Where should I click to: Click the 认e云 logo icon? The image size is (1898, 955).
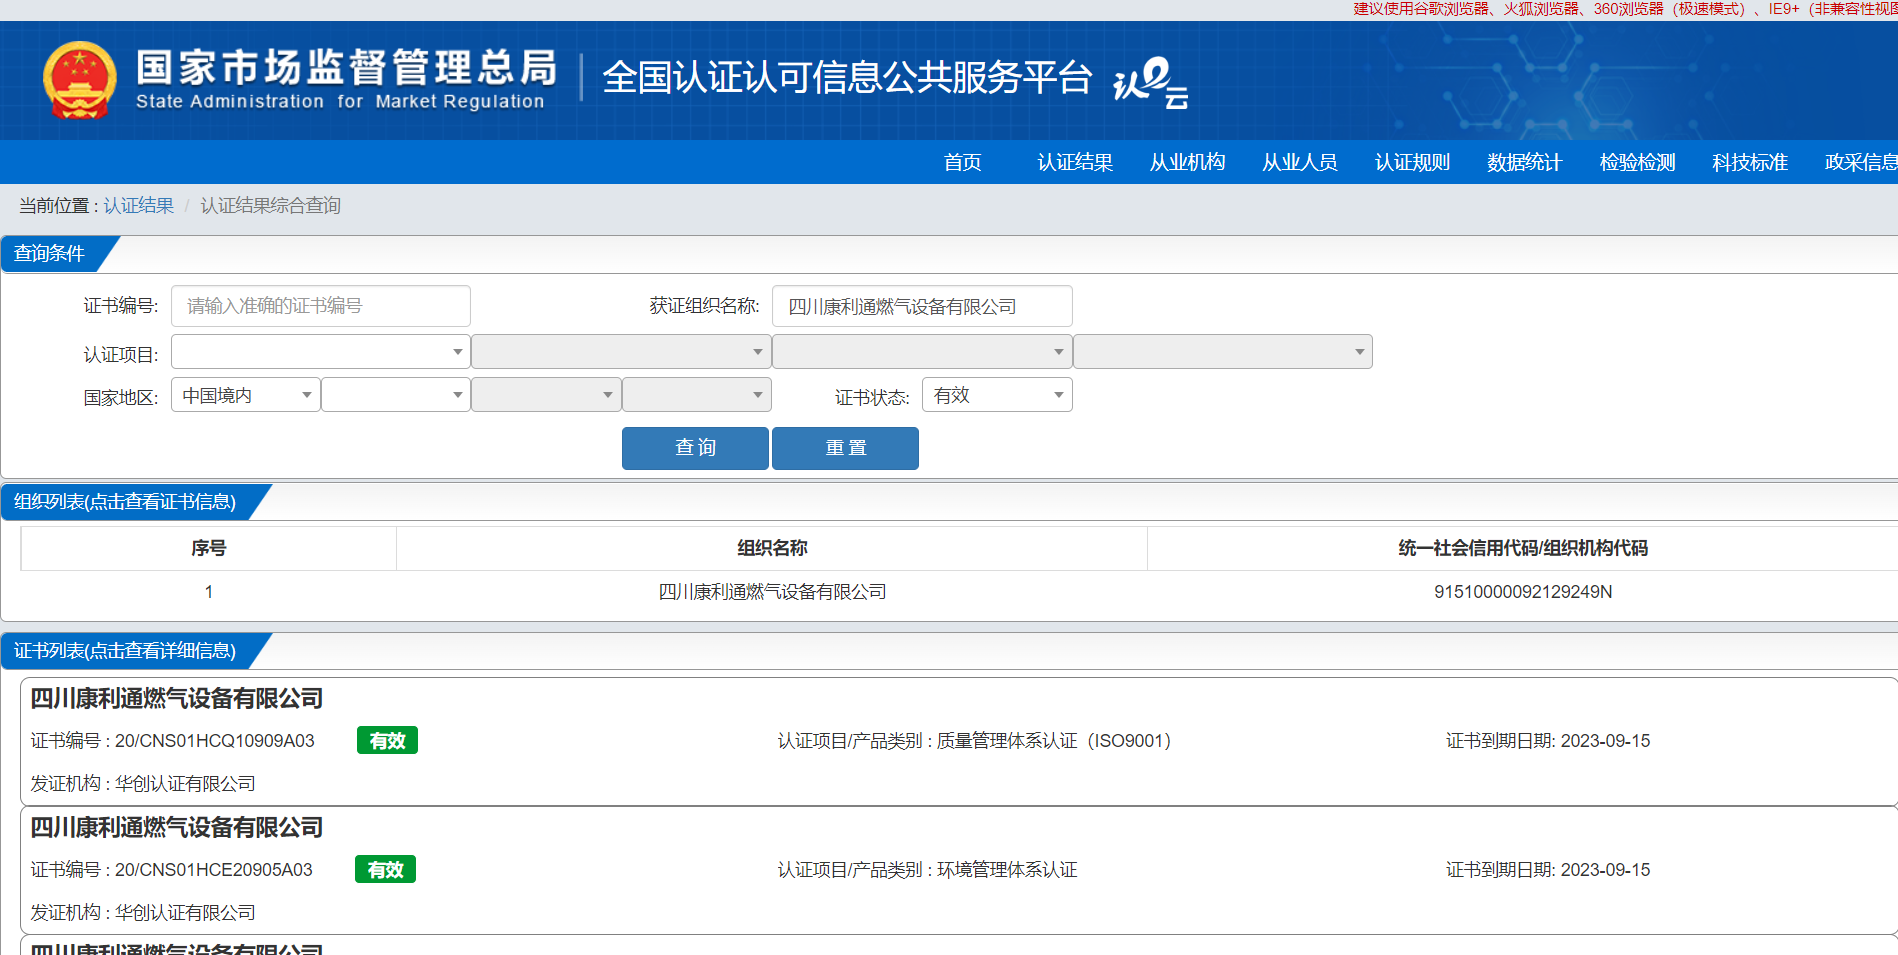pyautogui.click(x=1150, y=82)
